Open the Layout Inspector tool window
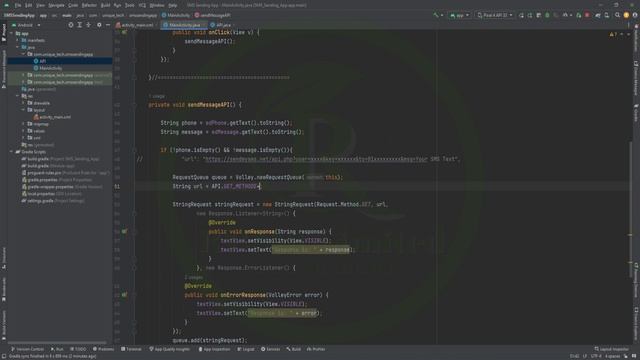Screen dimensions: 640x360 point(612,349)
